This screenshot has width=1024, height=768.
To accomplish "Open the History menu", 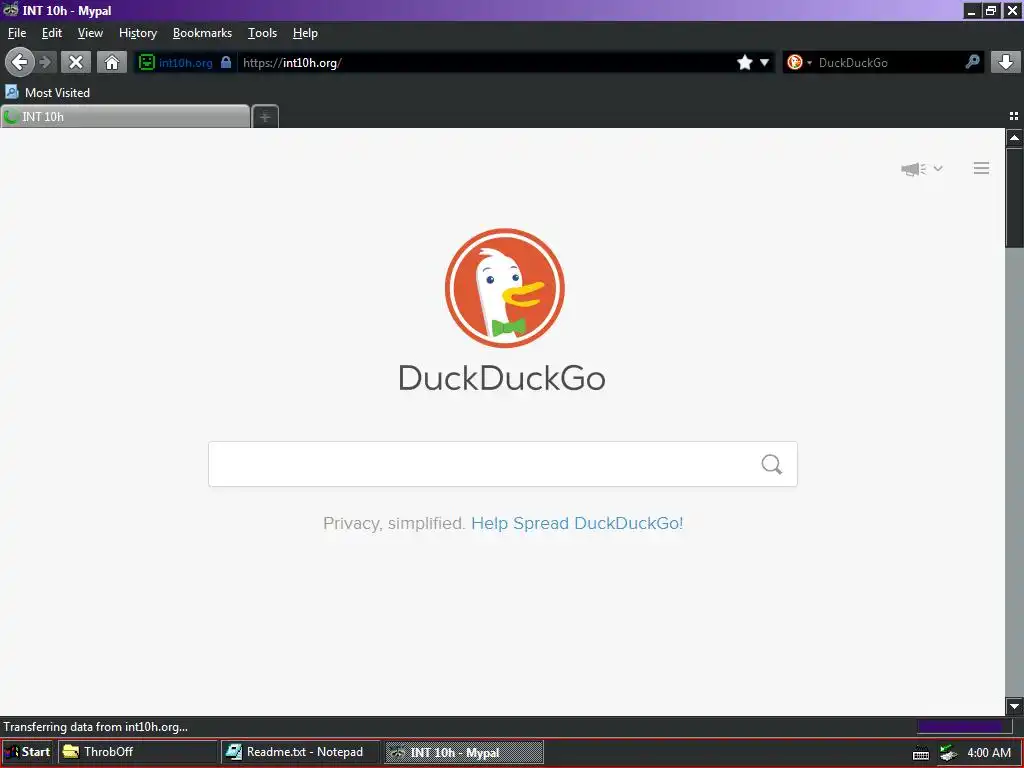I will point(138,33).
